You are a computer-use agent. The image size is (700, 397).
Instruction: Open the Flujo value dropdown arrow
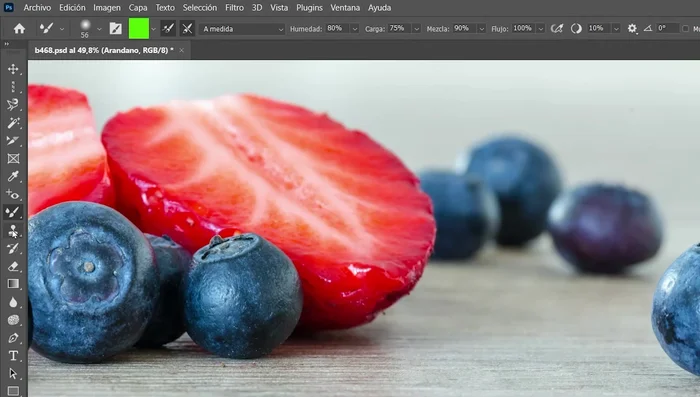[x=541, y=29]
